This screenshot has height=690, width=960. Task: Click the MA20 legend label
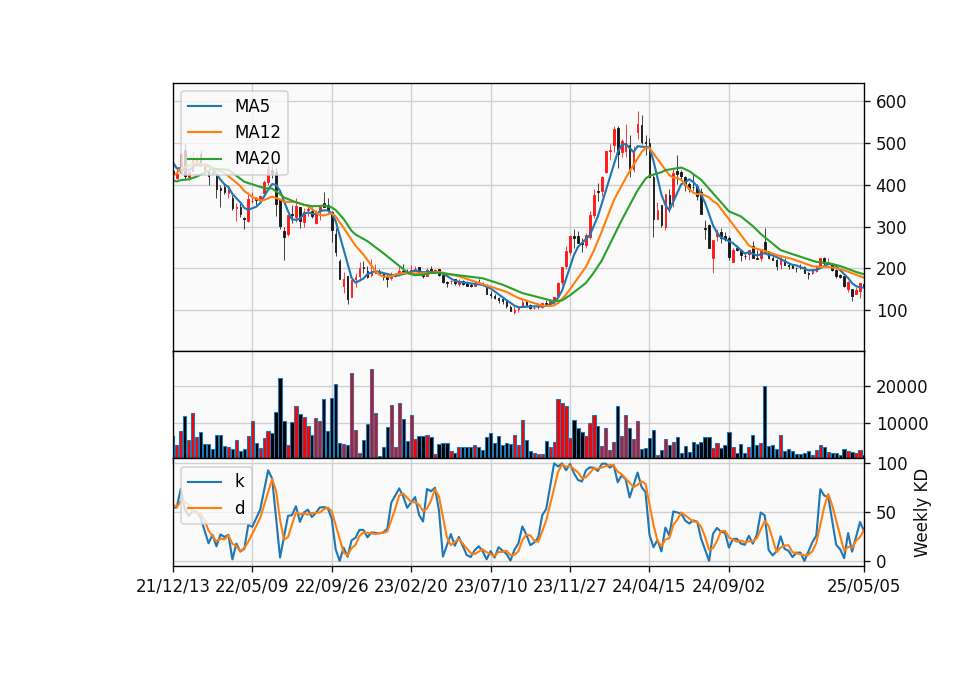coord(257,157)
